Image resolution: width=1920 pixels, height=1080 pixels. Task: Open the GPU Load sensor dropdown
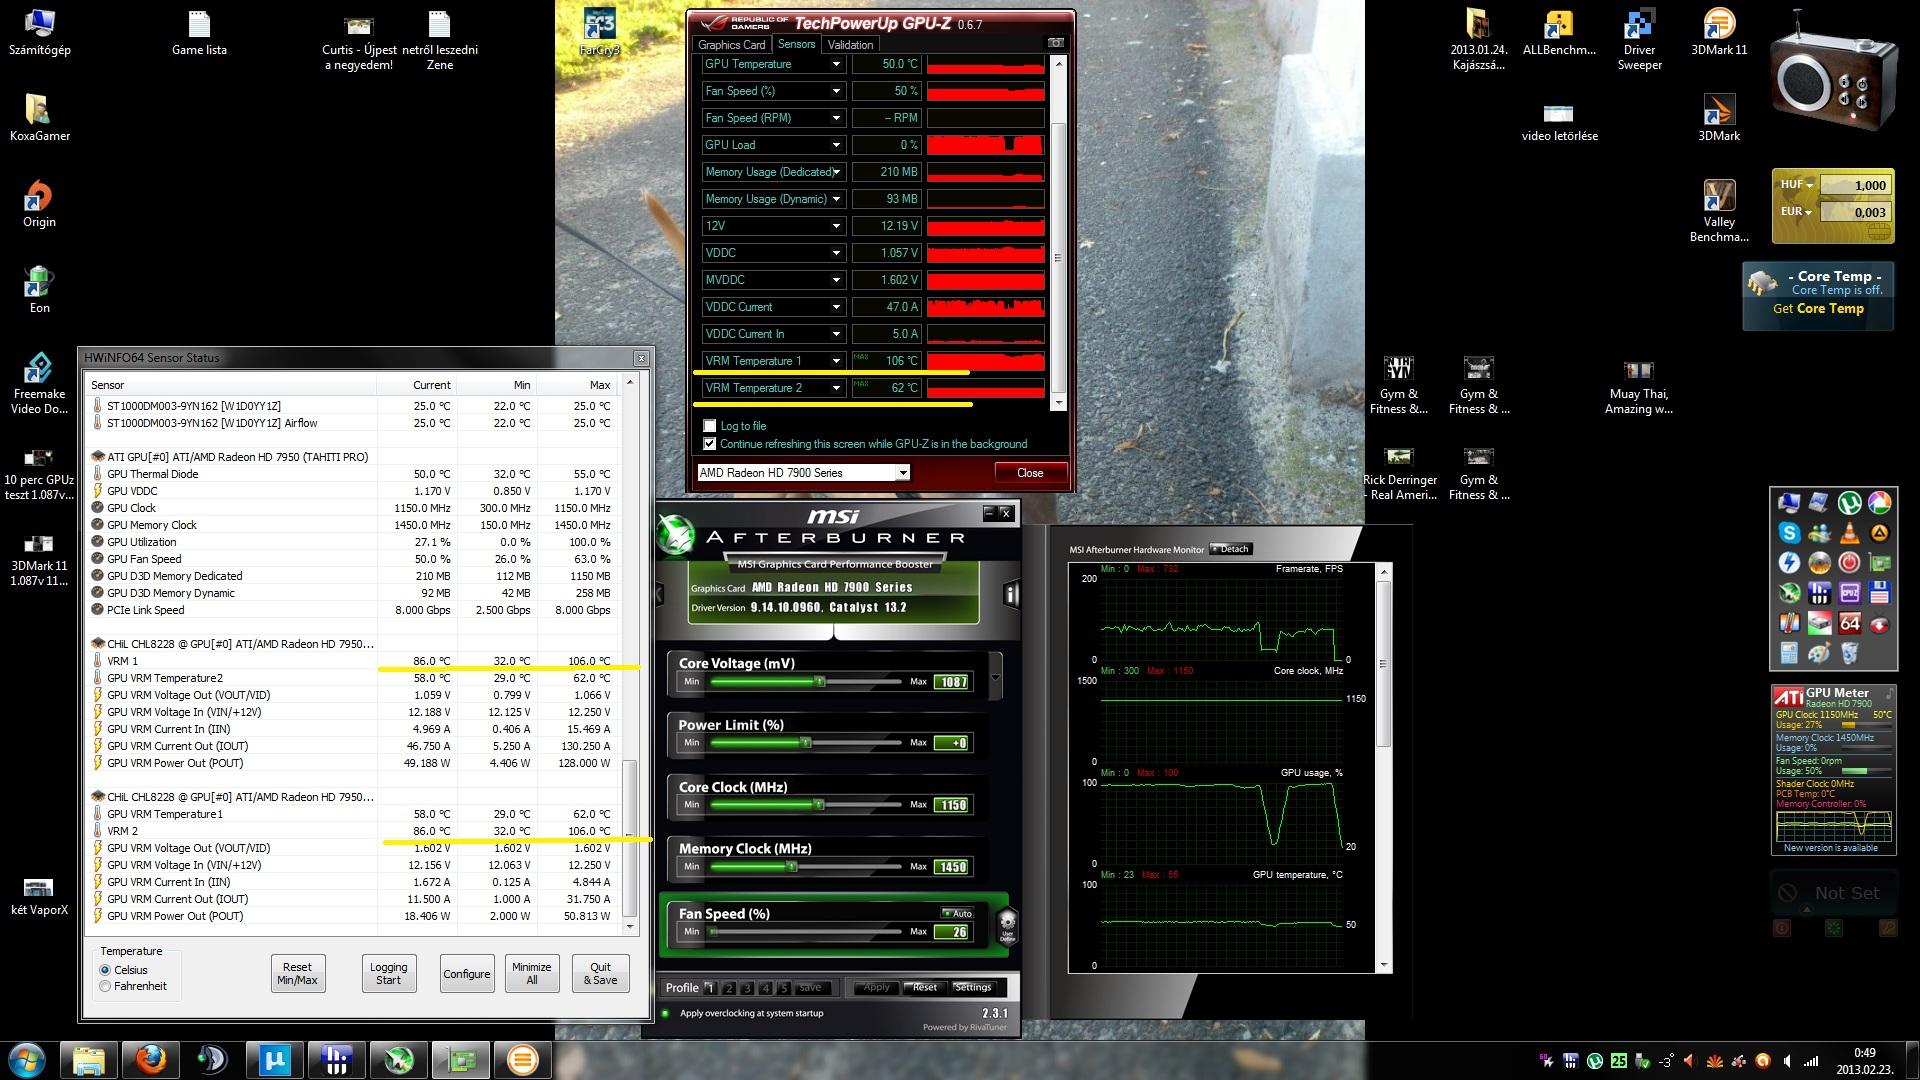(836, 145)
